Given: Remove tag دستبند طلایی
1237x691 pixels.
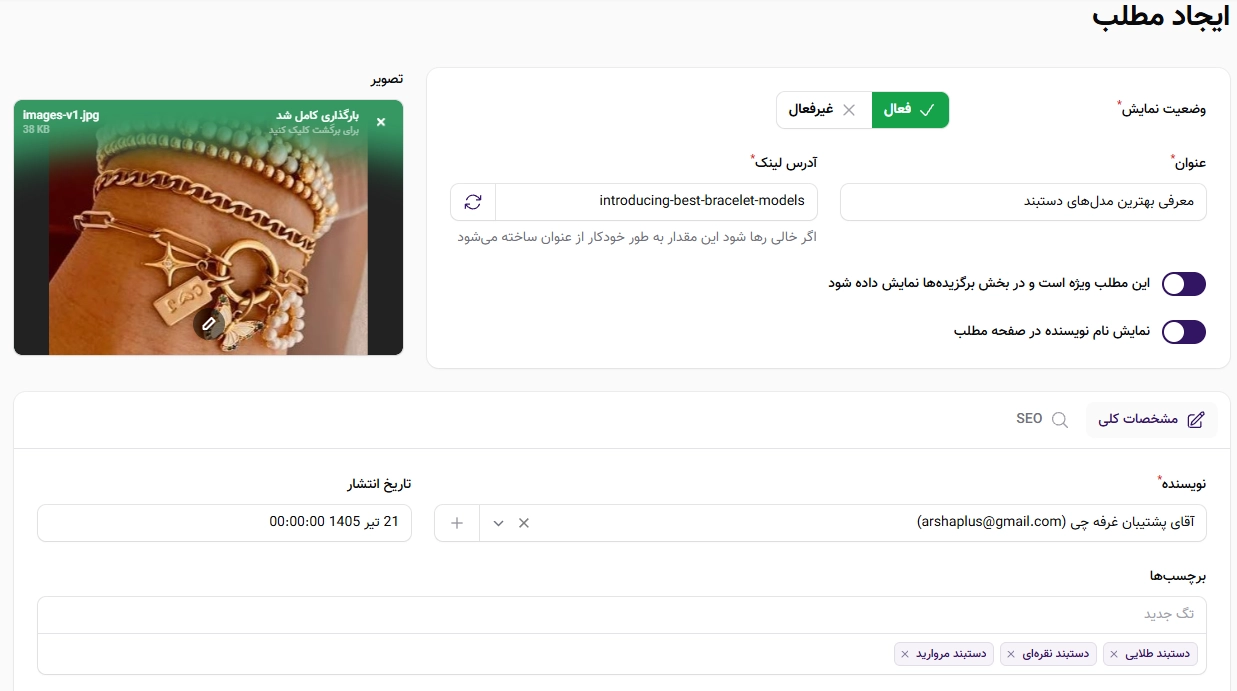Looking at the screenshot, I should pyautogui.click(x=1115, y=654).
